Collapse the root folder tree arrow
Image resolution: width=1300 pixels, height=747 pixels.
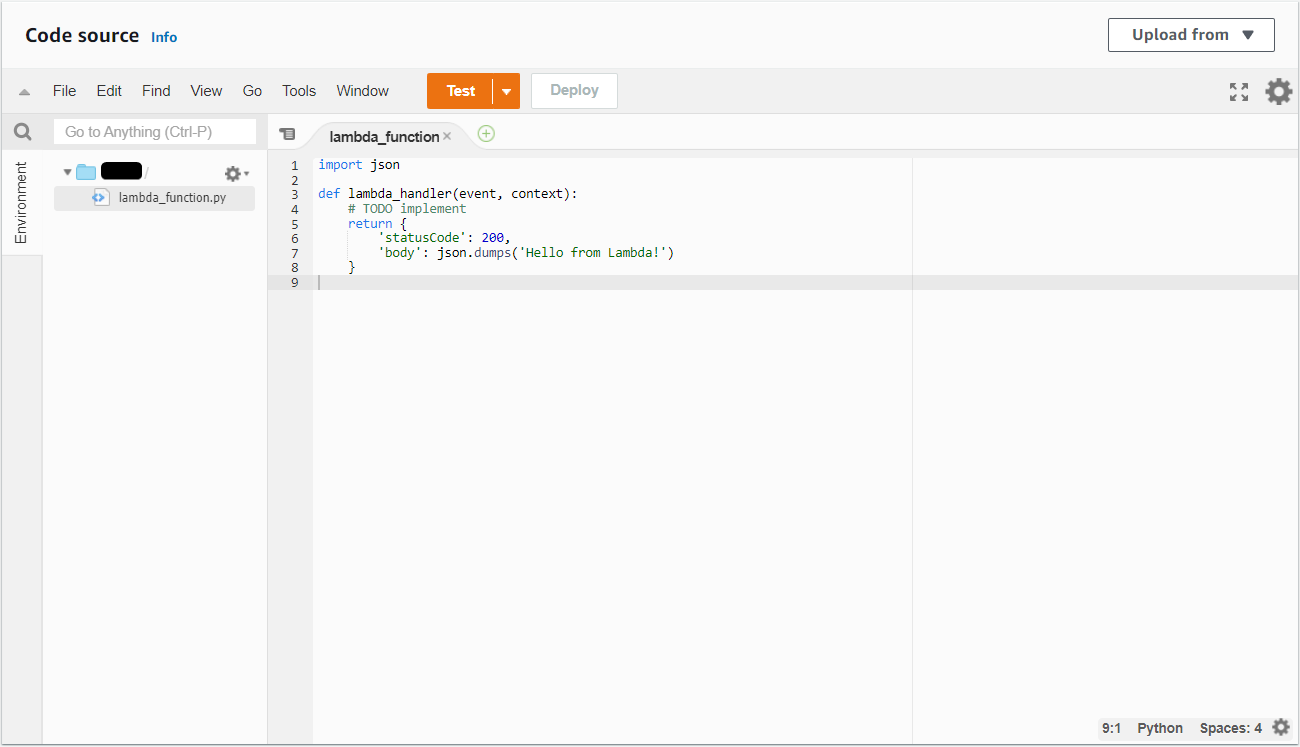tap(67, 172)
